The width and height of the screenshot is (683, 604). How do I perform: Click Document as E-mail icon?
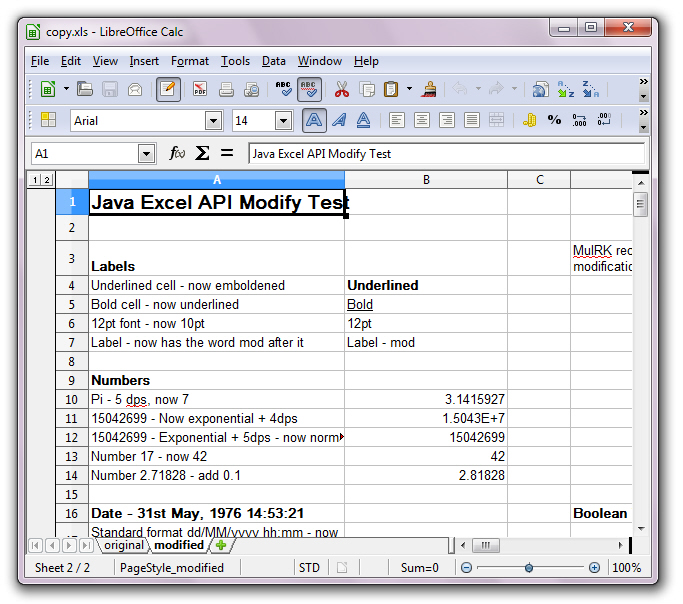135,89
